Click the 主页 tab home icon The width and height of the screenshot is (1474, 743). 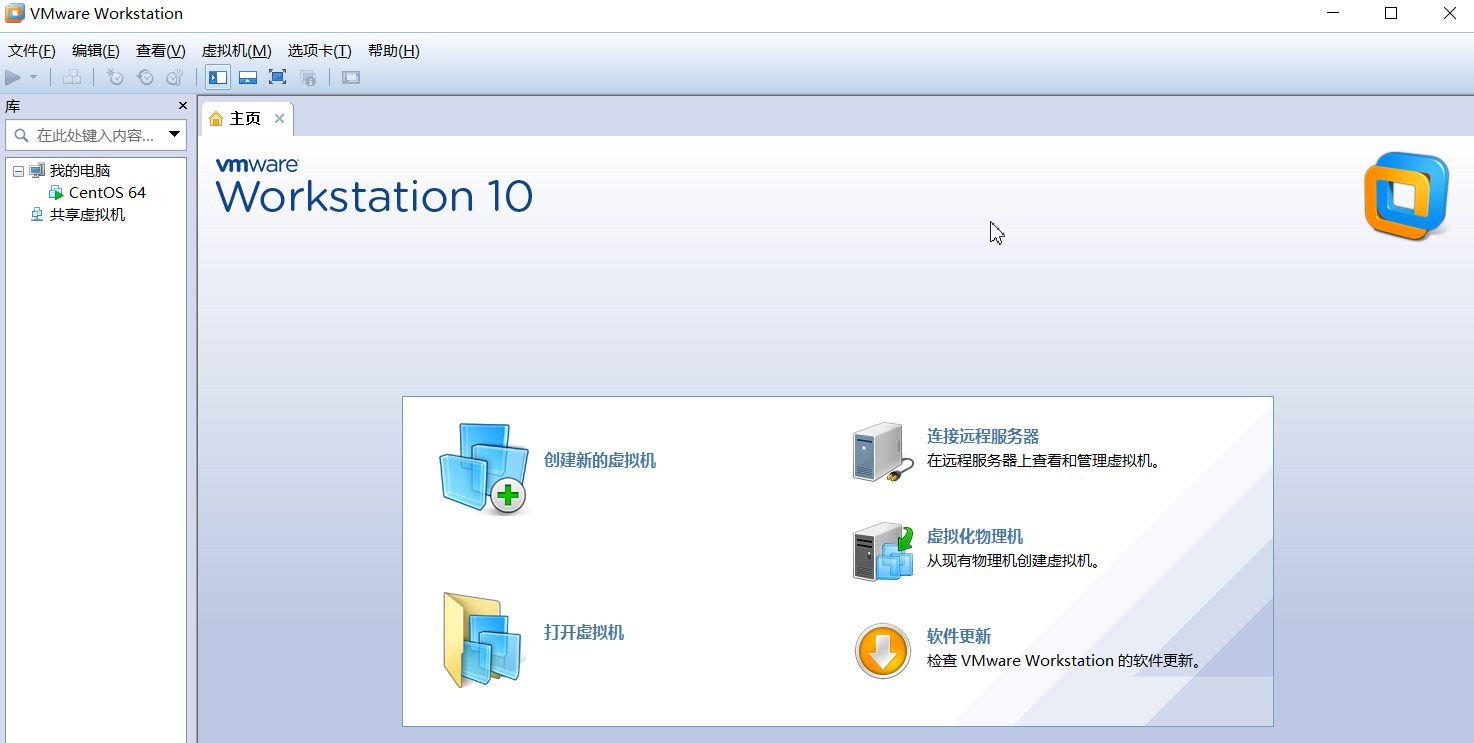(x=216, y=118)
